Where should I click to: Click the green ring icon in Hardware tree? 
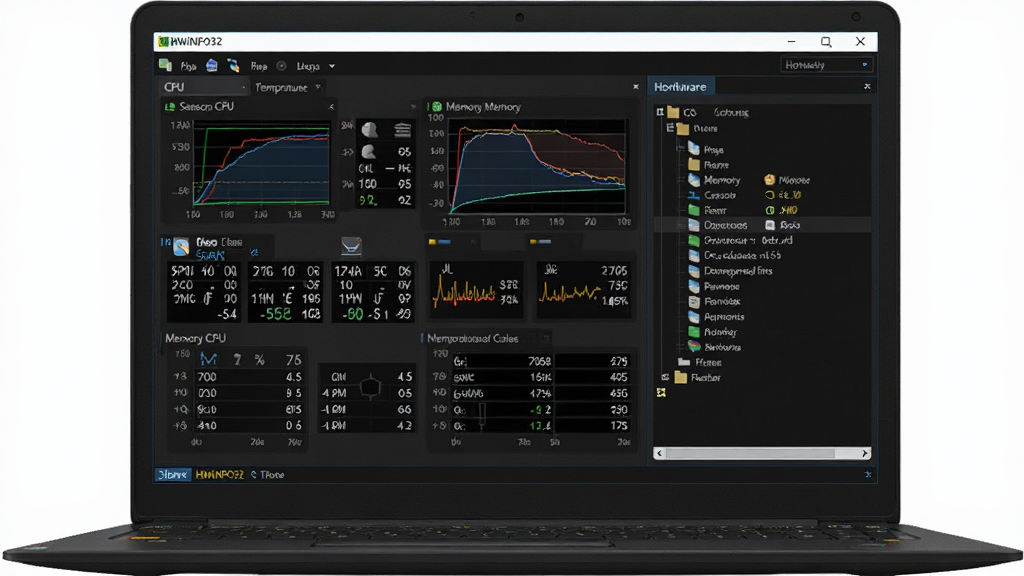coord(770,210)
